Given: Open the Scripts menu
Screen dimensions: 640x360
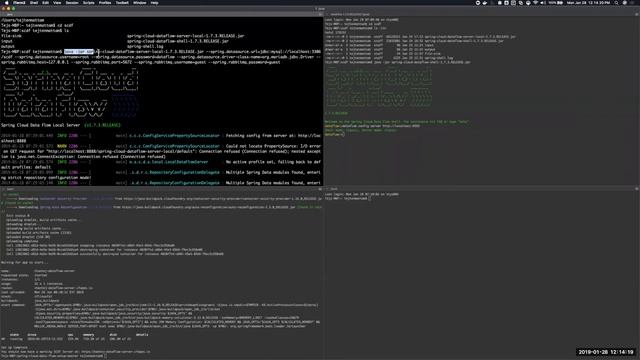Looking at the screenshot, I should click(89, 3).
